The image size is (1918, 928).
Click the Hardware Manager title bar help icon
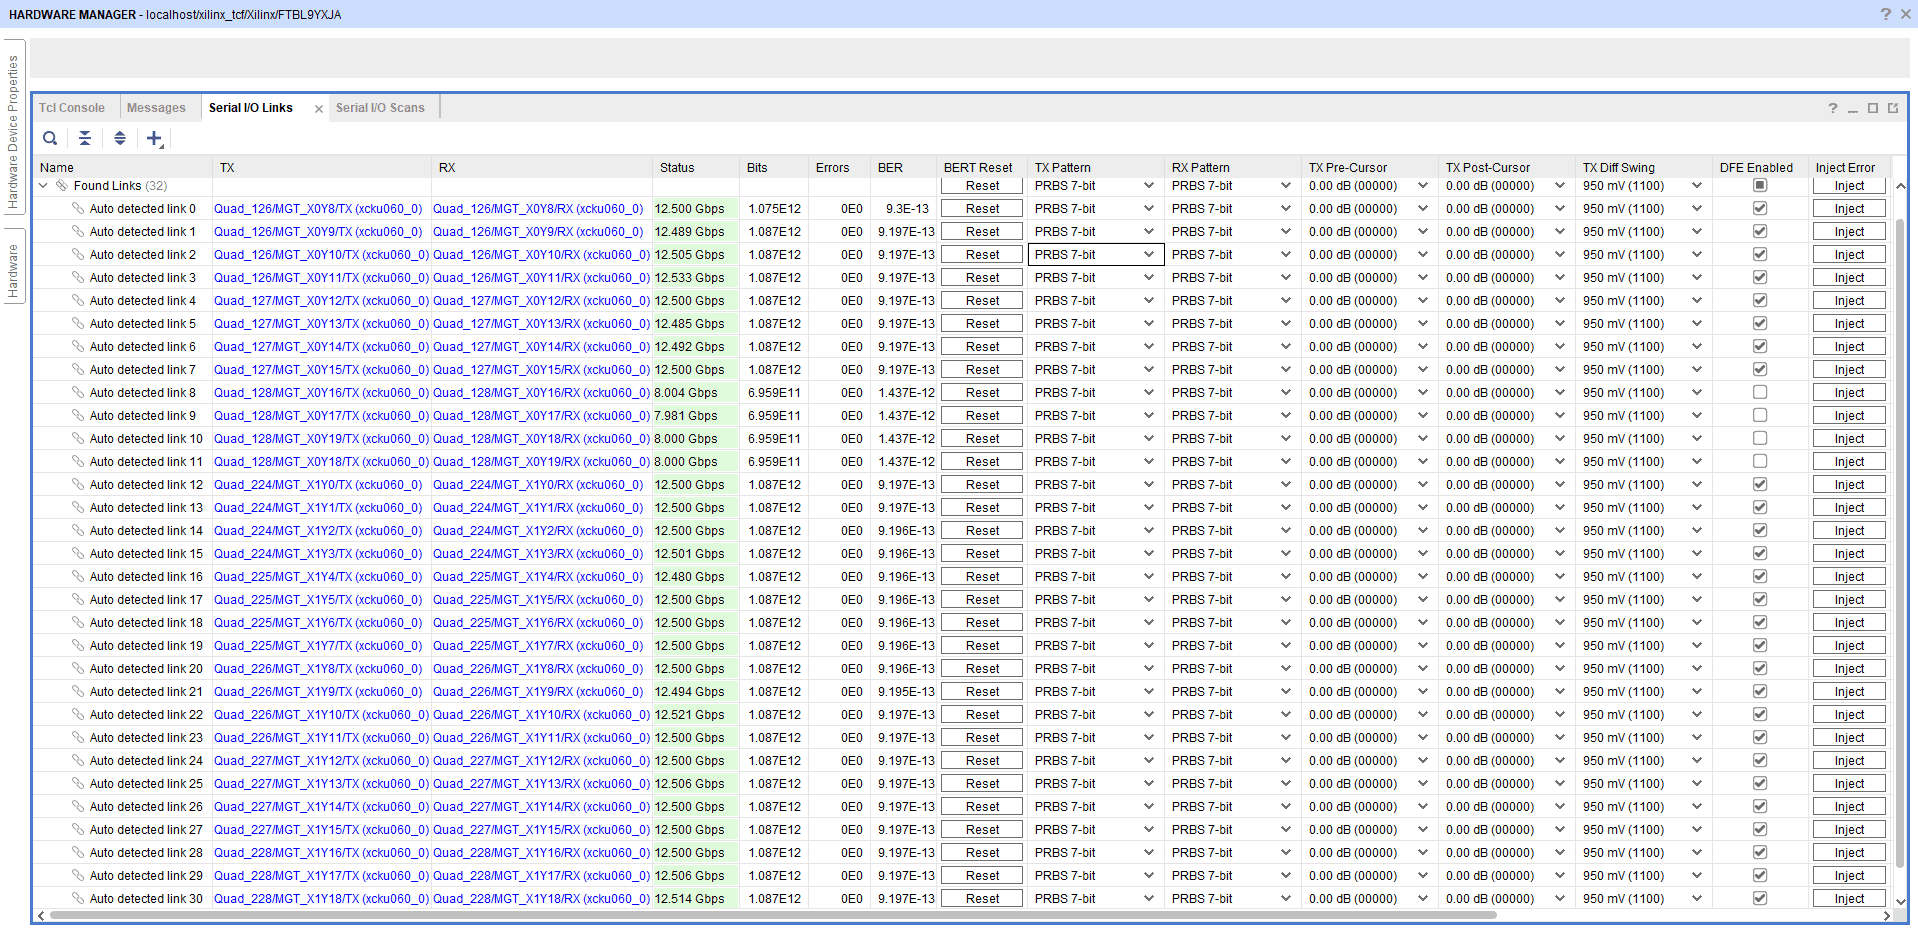1885,14
